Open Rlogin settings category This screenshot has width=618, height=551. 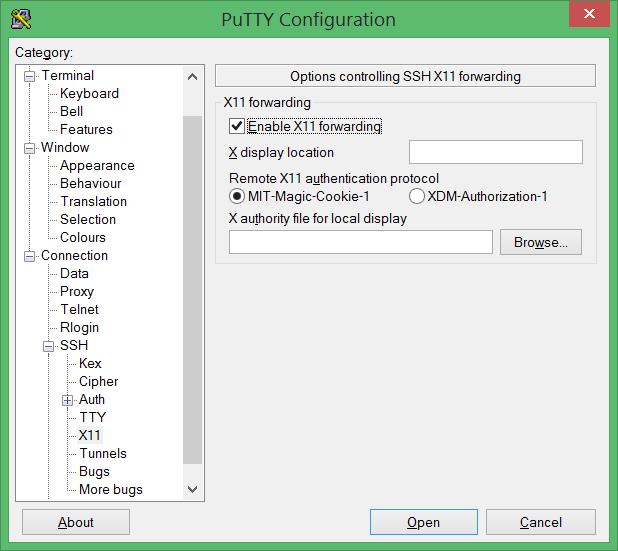(x=79, y=328)
